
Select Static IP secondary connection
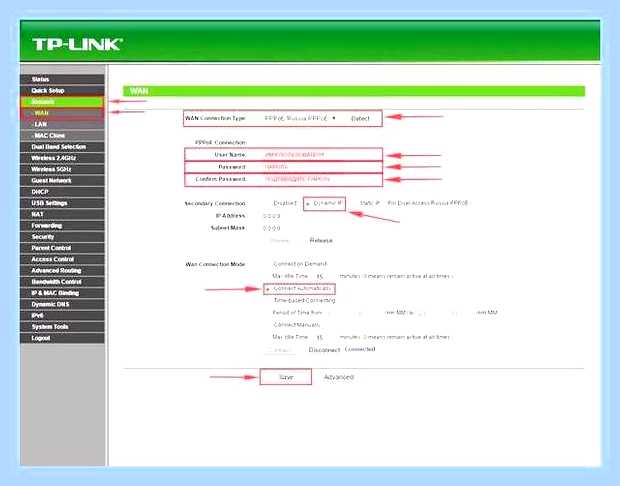point(369,203)
